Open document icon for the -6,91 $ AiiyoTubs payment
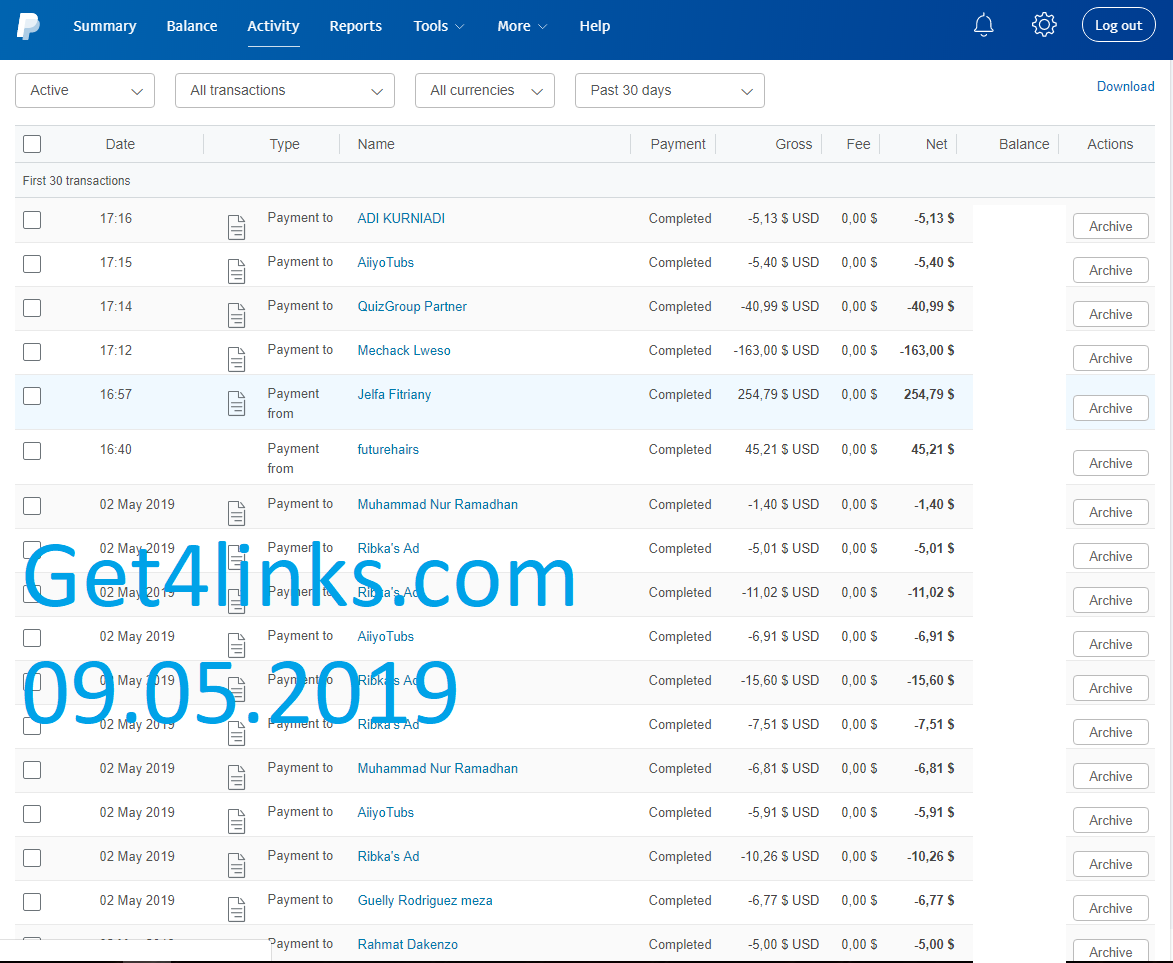 click(x=236, y=645)
